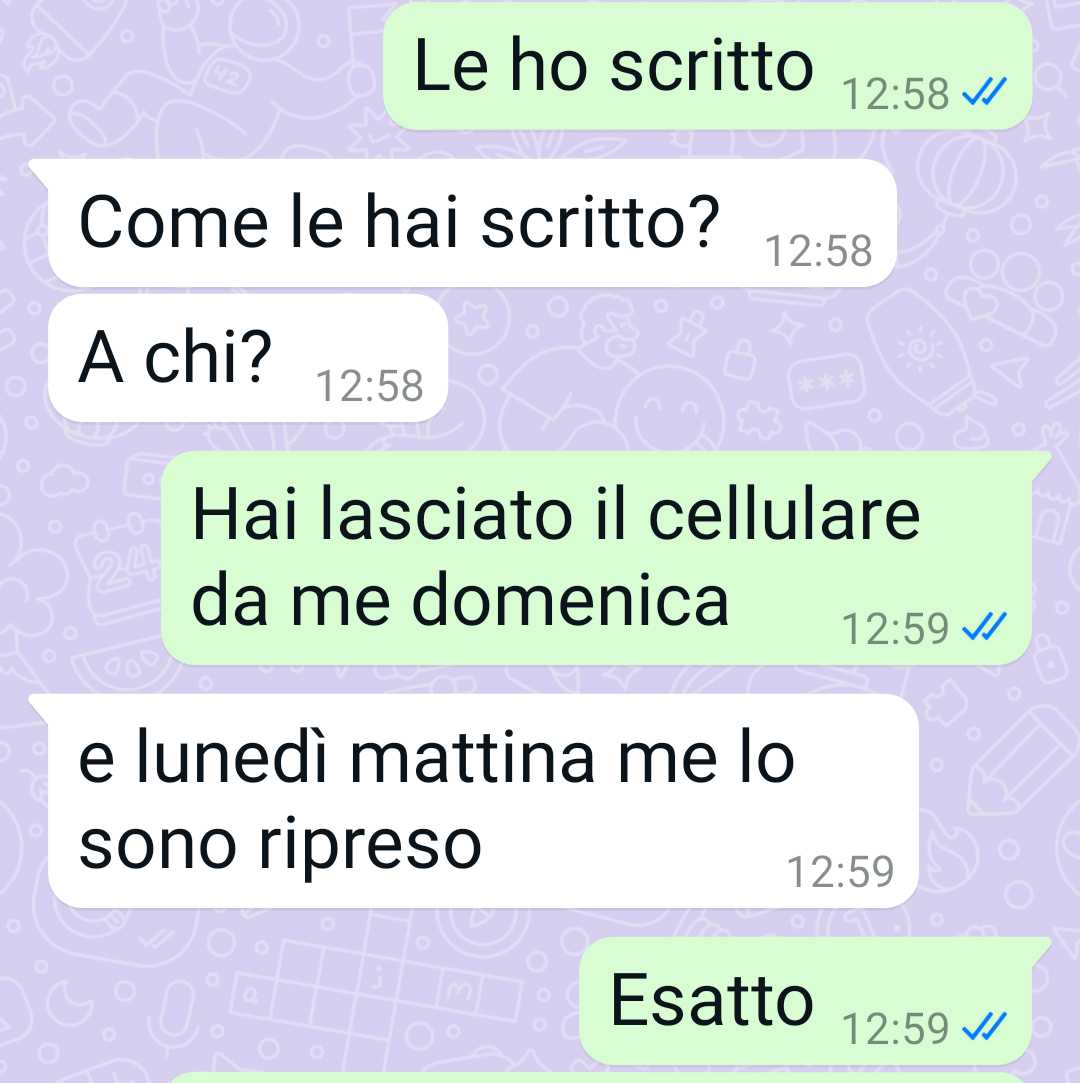Select the 'Le ho scritto' message bubble
This screenshot has height=1083, width=1080.
tap(708, 66)
